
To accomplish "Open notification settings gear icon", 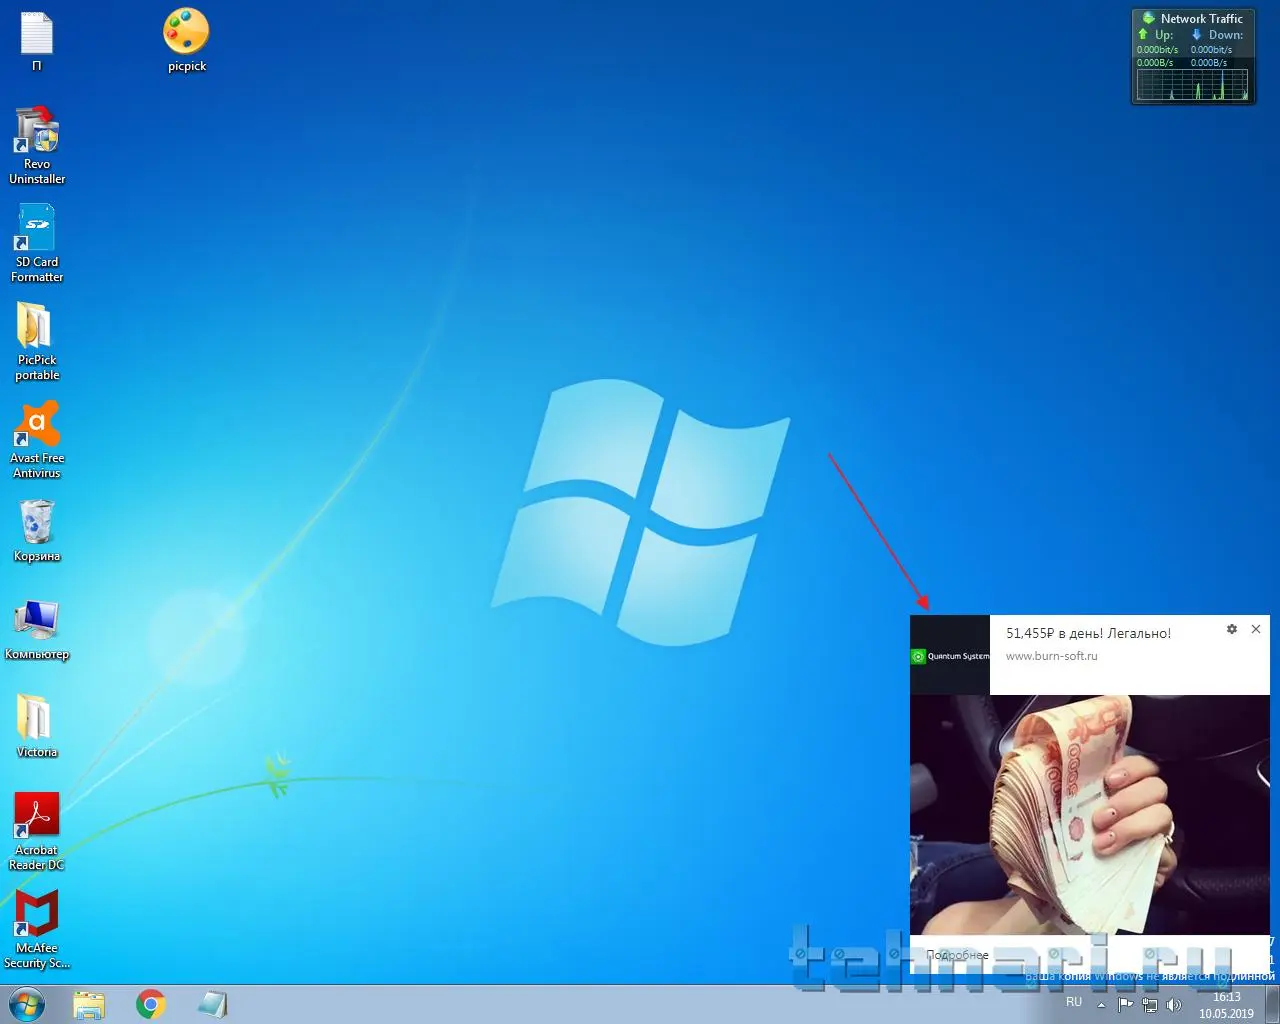I will [1232, 629].
